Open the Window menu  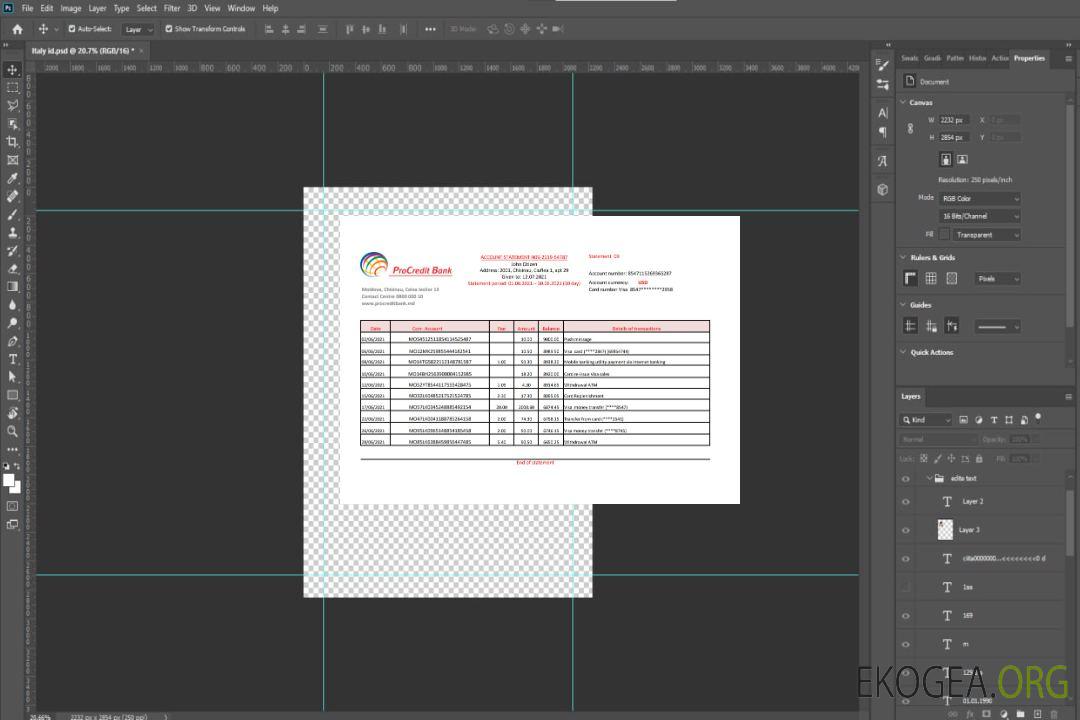coord(241,8)
